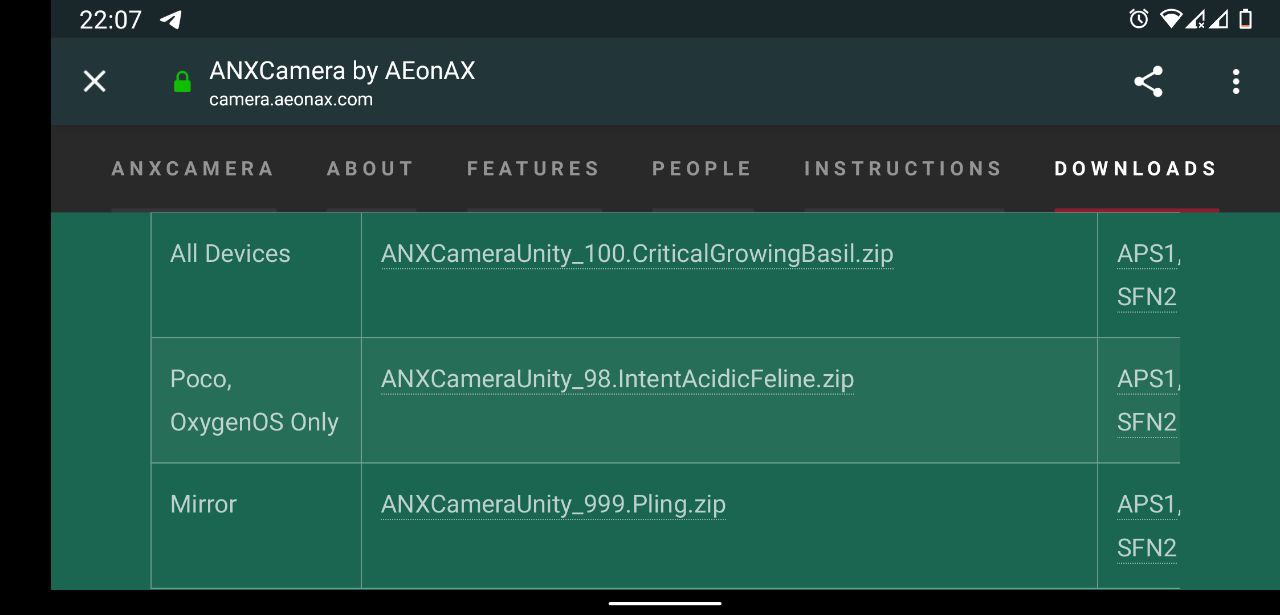Tap the battery status icon

[1245, 19]
